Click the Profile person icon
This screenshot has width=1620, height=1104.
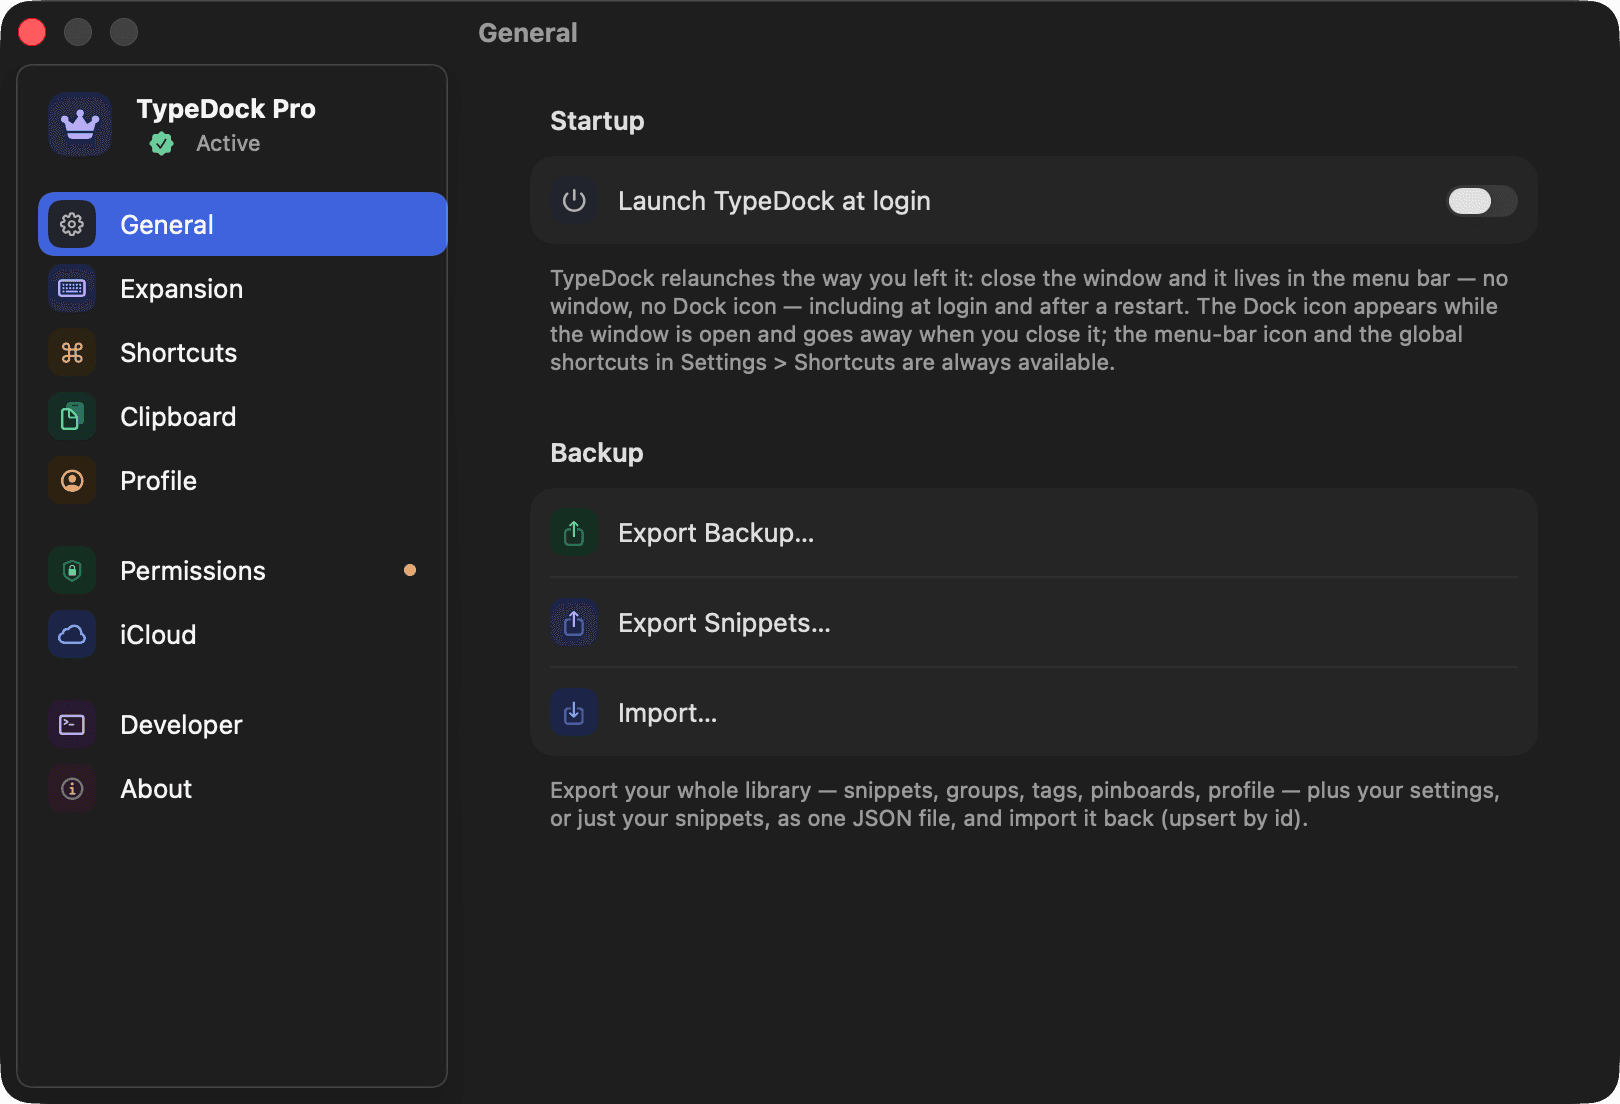[72, 480]
